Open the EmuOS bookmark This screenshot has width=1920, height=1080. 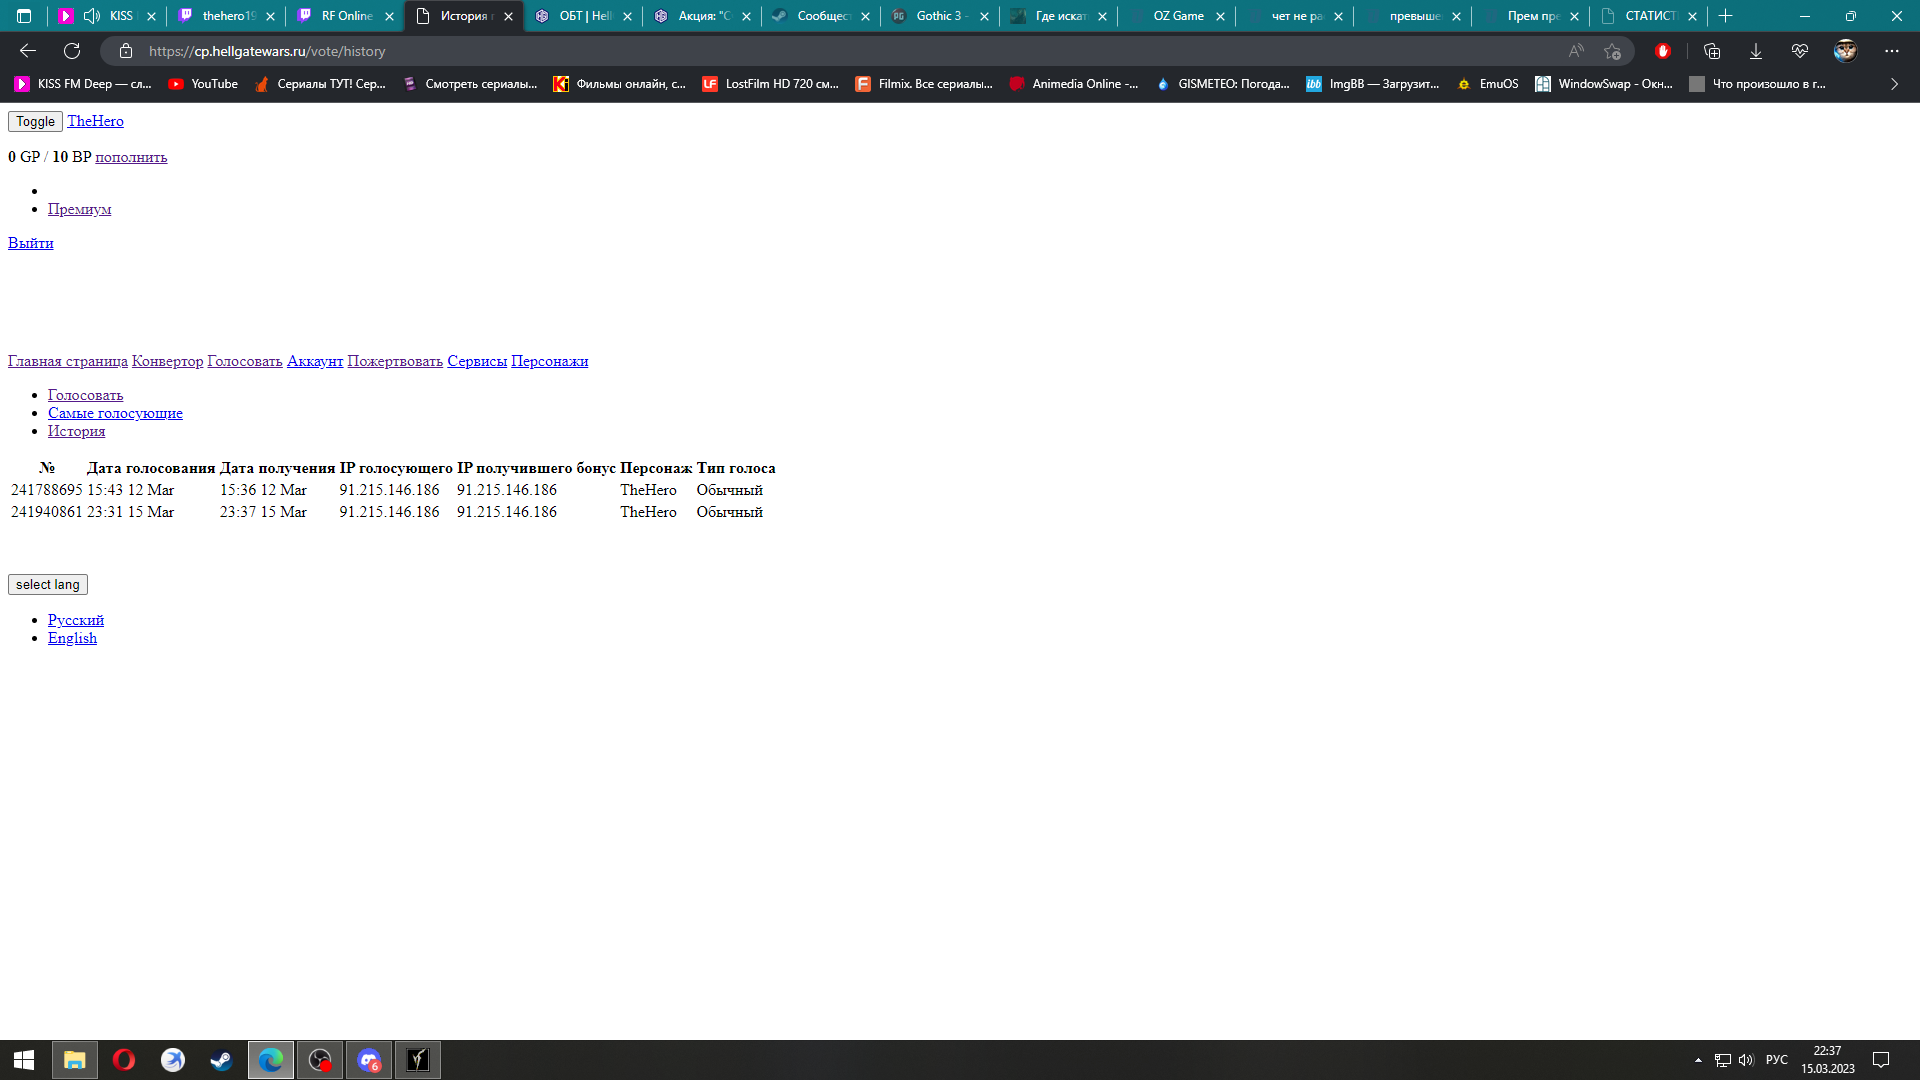click(1488, 84)
